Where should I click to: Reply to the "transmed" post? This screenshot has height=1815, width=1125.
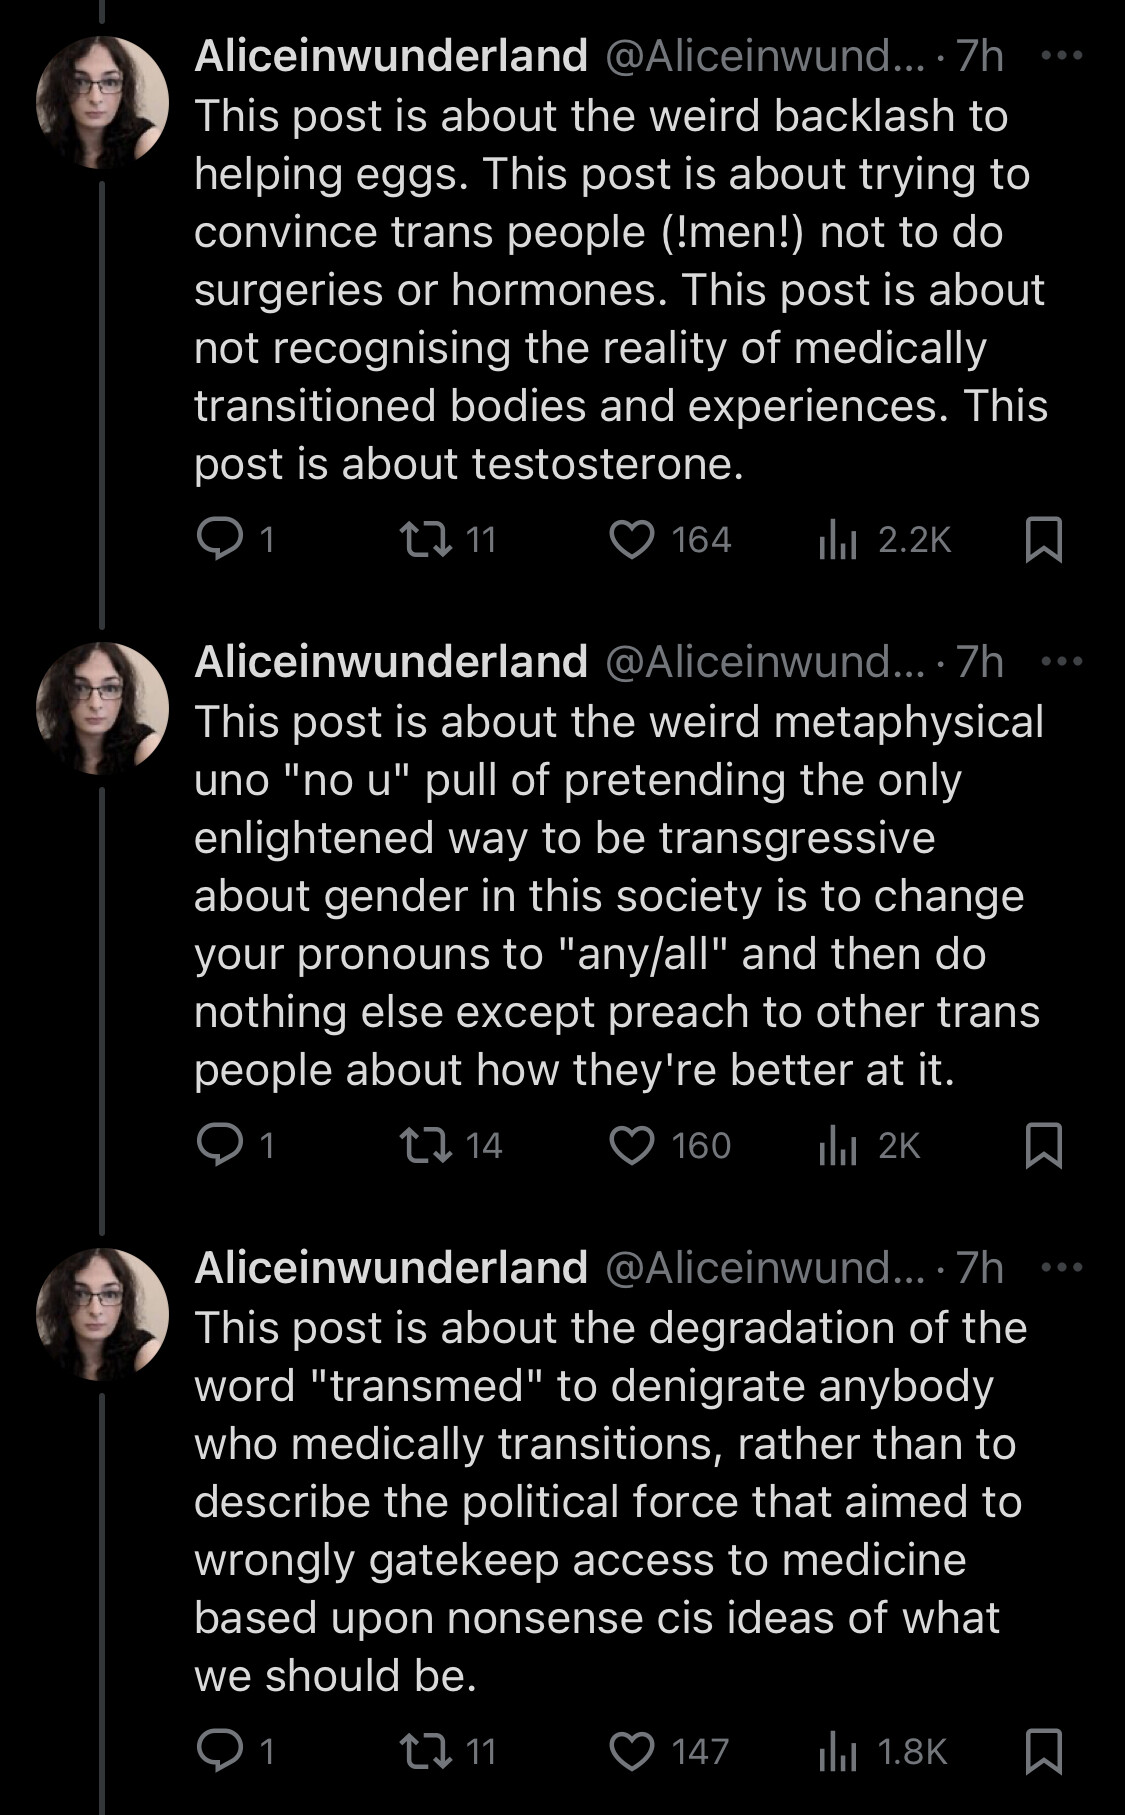point(216,1752)
